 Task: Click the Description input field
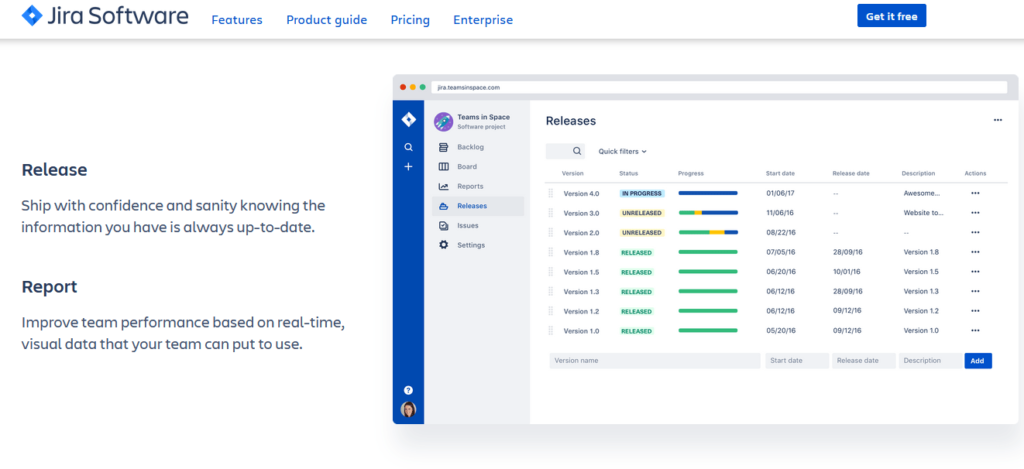pyautogui.click(x=931, y=361)
